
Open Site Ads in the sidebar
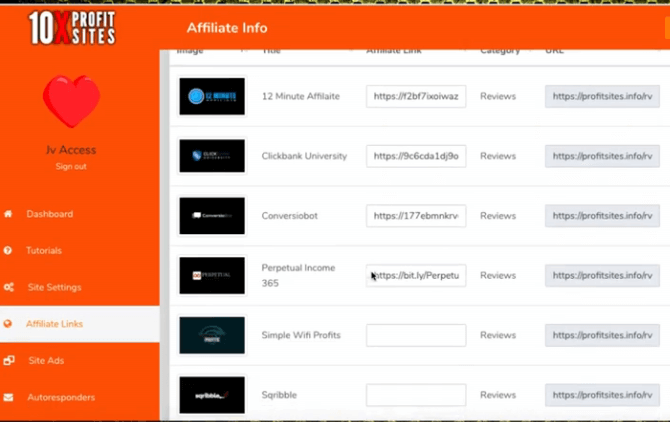[46, 360]
